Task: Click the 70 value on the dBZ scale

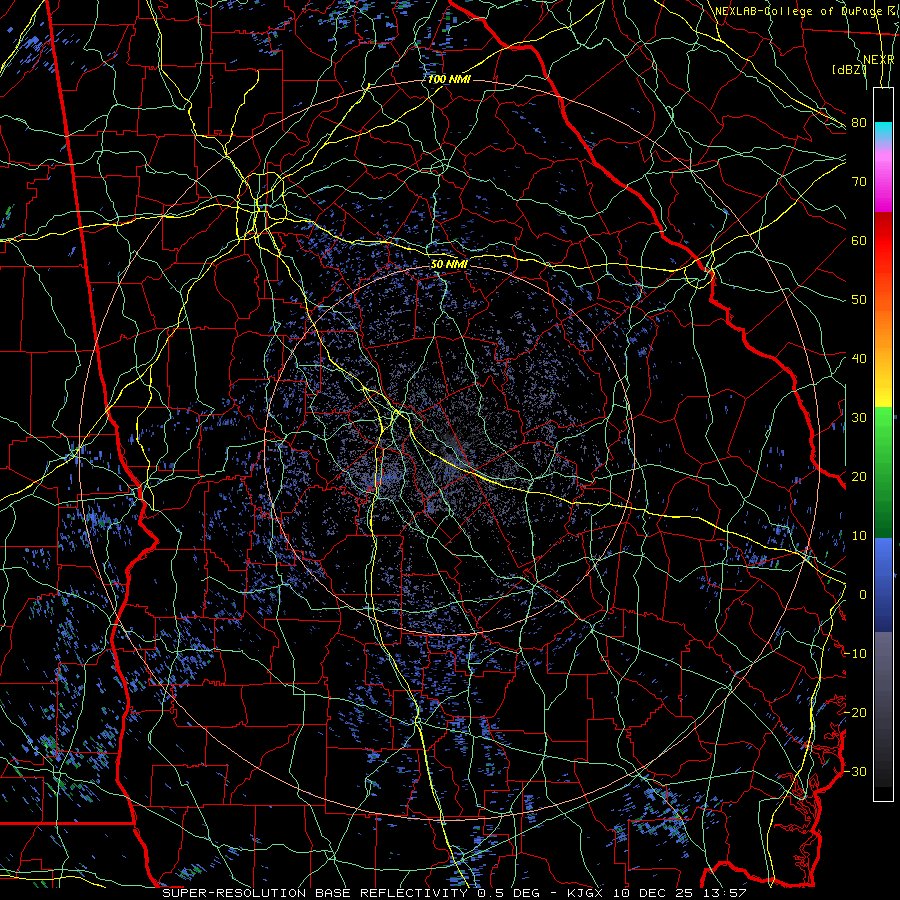Action: [x=859, y=181]
